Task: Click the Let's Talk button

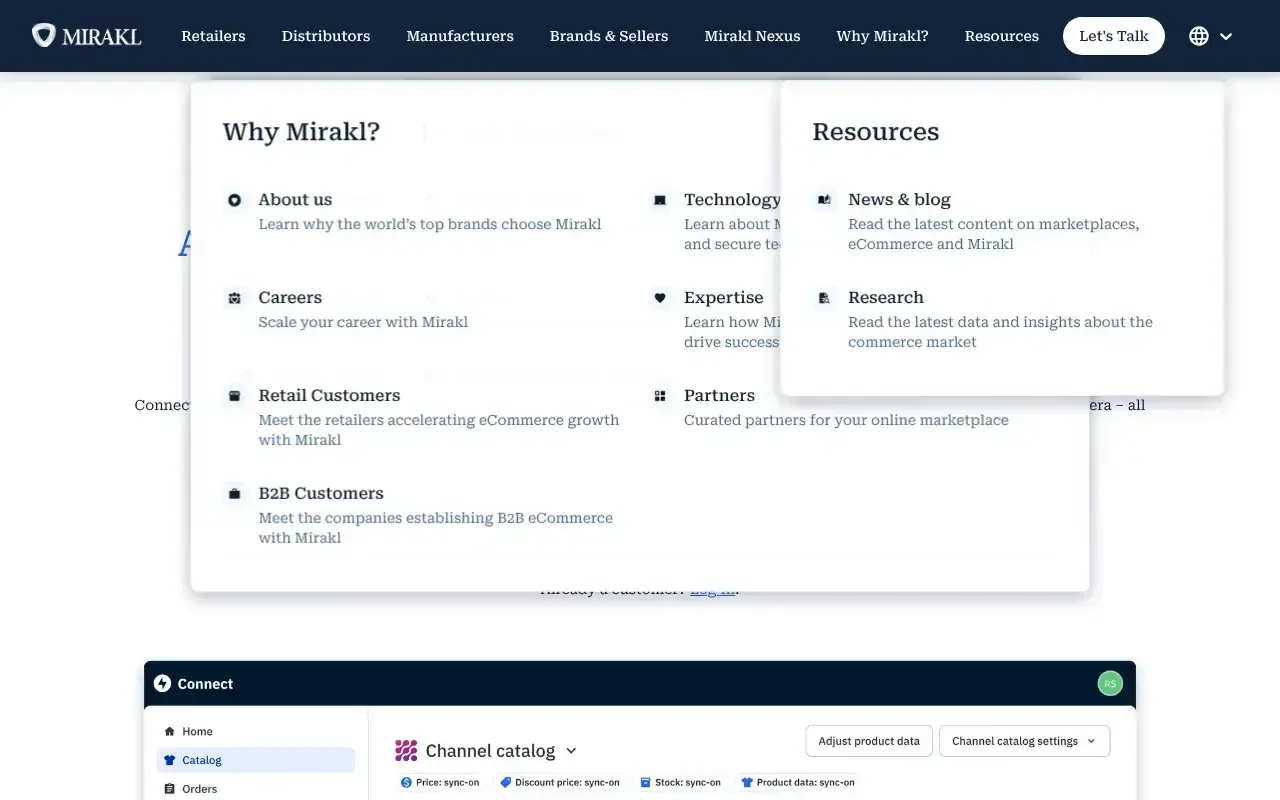Action: pos(1113,35)
